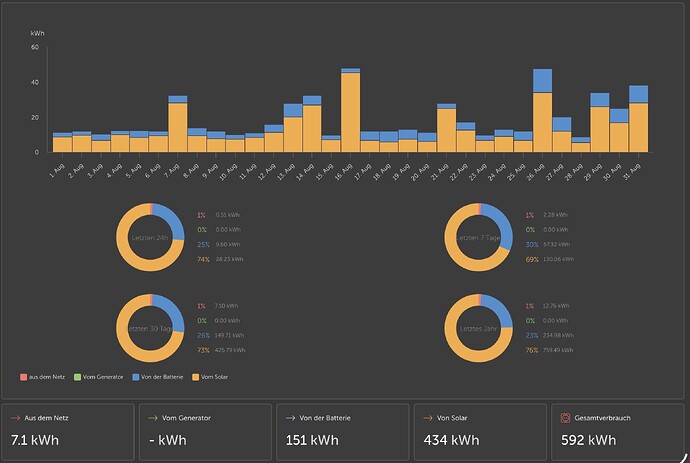Click the '23%' yearly battery percentage
Screen dimensions: 690x463
pyautogui.click(x=532, y=336)
